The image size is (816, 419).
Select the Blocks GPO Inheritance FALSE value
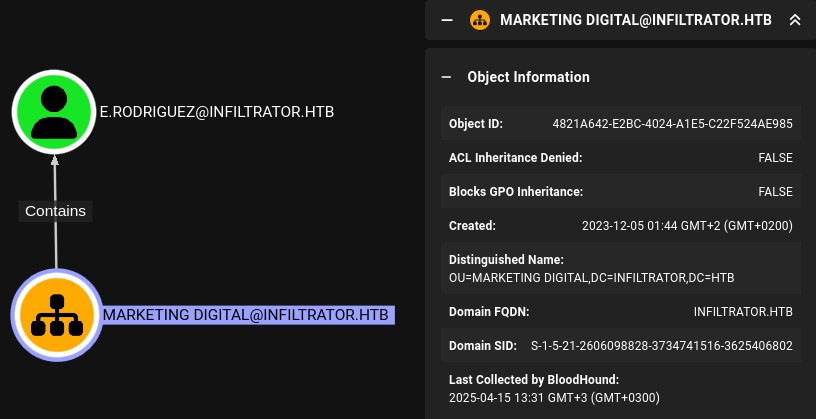point(775,192)
